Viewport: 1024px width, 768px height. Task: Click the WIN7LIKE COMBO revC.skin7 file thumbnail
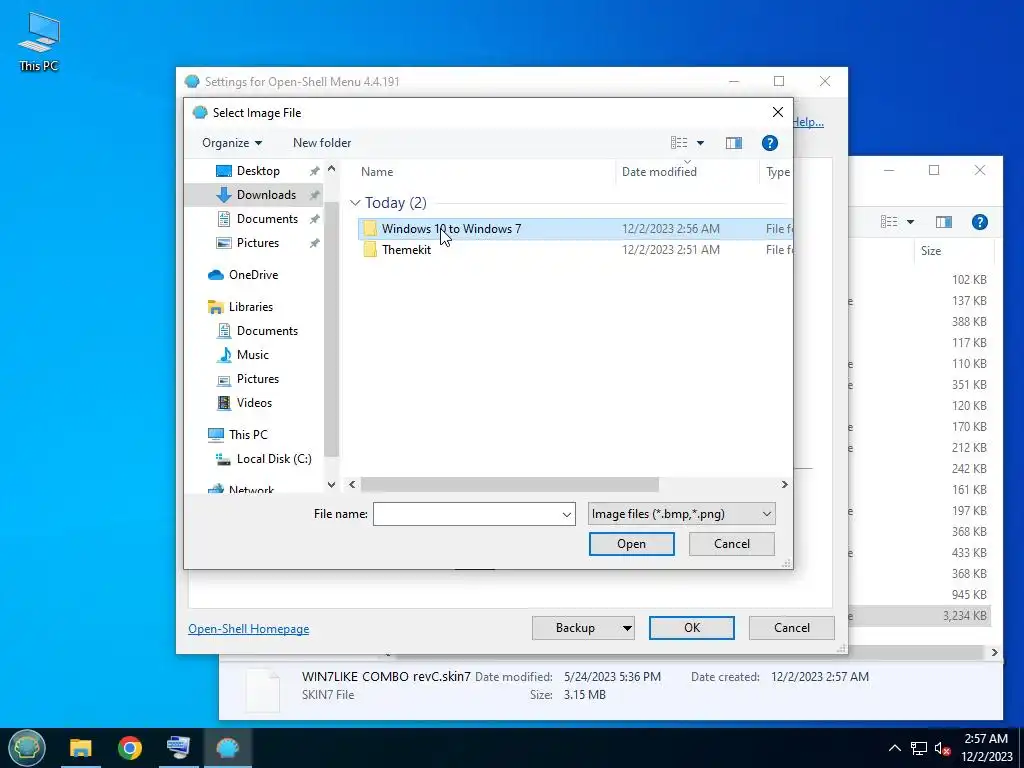[x=263, y=689]
